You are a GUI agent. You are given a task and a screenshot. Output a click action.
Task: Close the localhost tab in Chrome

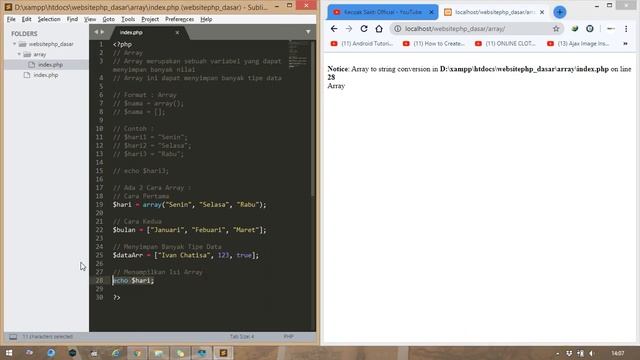(542, 12)
